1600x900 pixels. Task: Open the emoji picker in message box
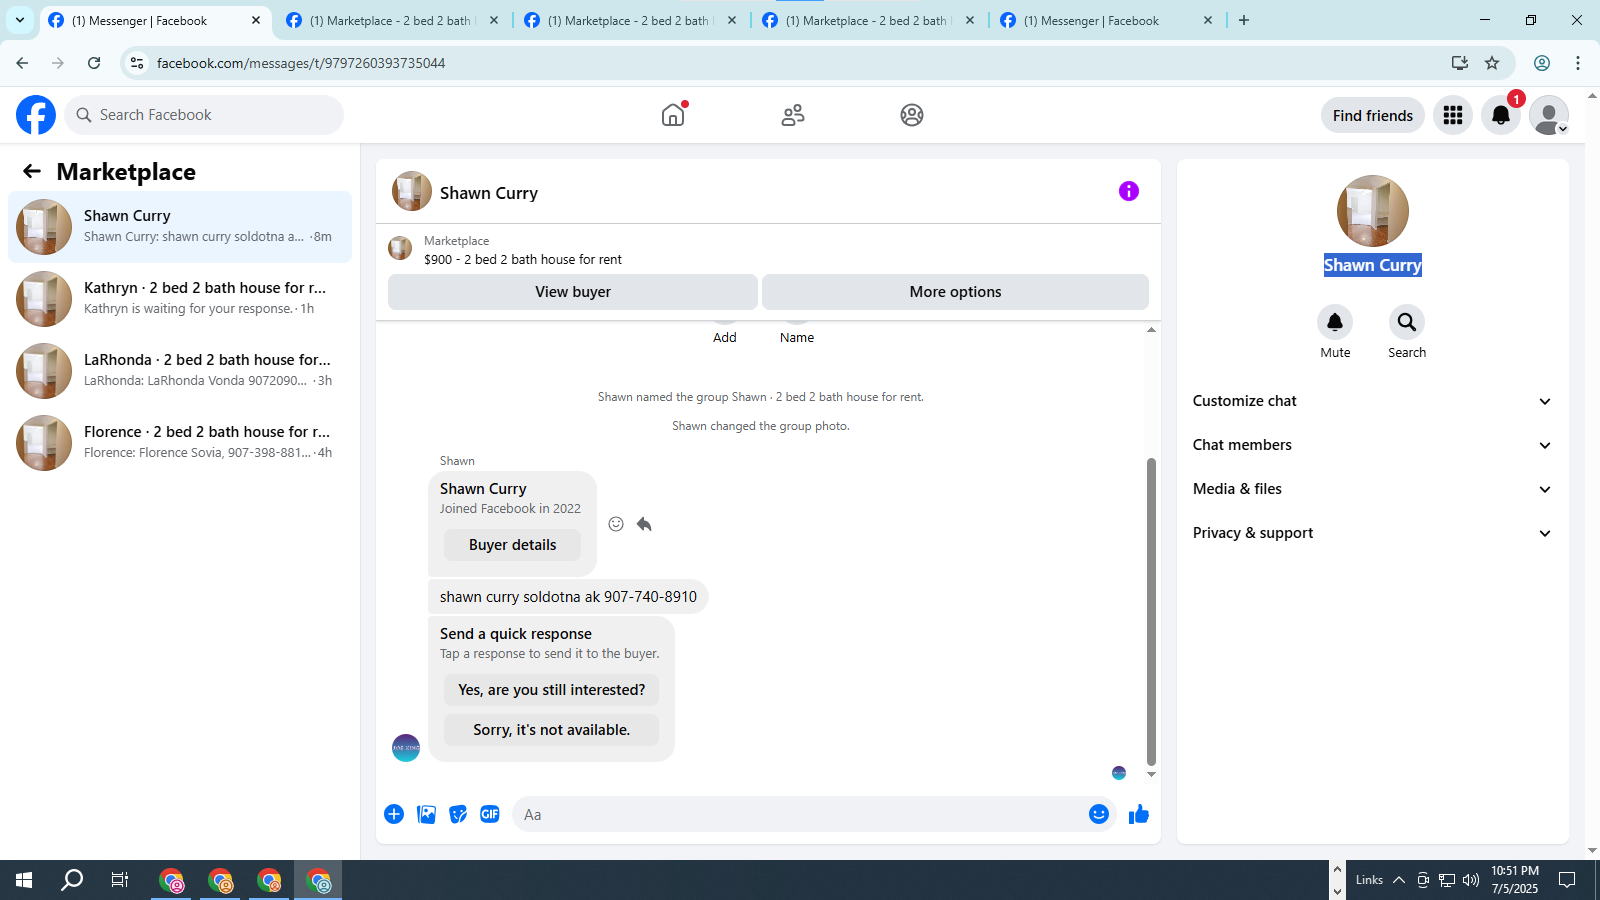[1099, 814]
